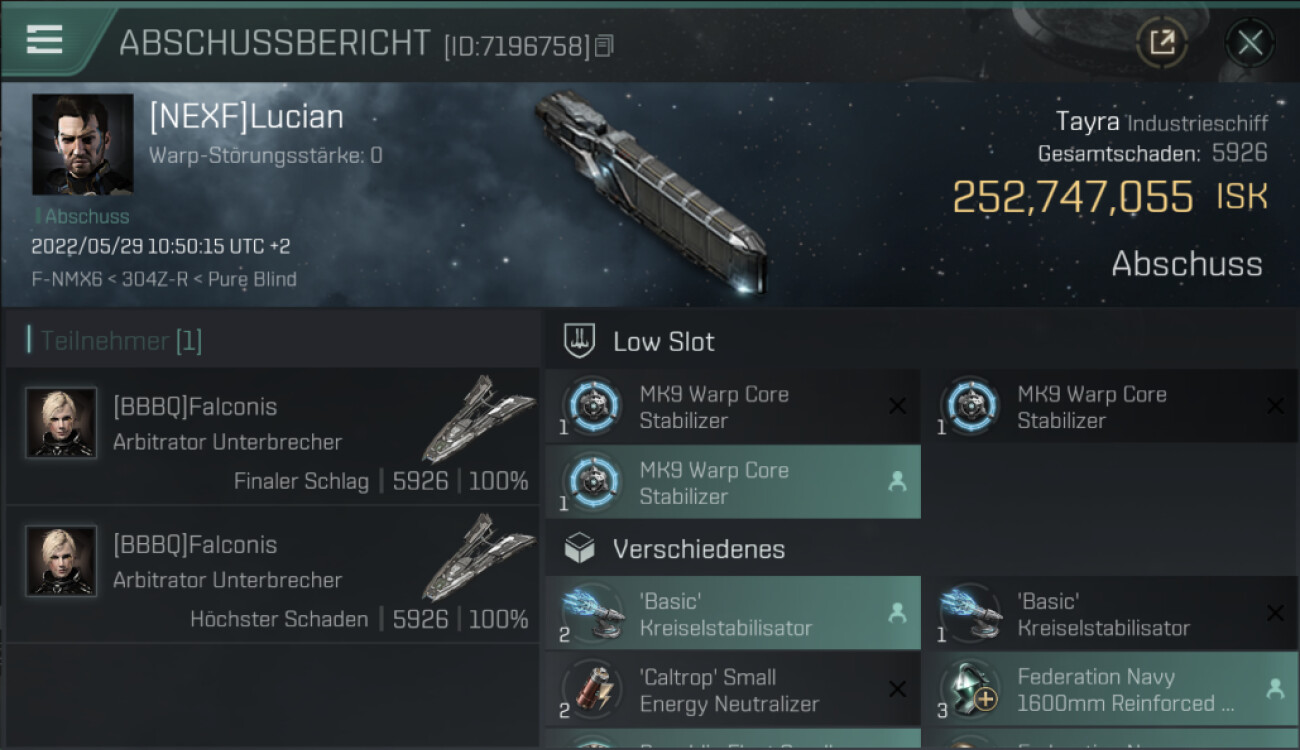Select Falconis portrait in Höchster Schaden row
Viewport: 1300px width, 750px height.
[61, 561]
